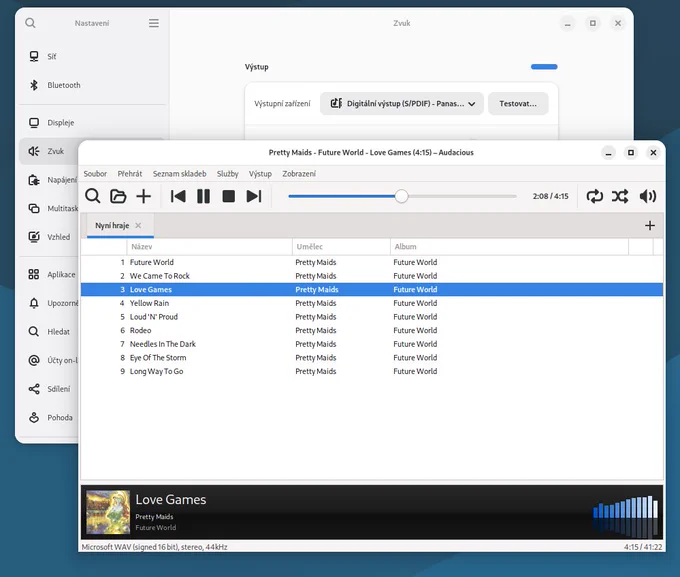Viewport: 680px width, 577px height.
Task: Open search in the Settings window
Action: coord(30,23)
